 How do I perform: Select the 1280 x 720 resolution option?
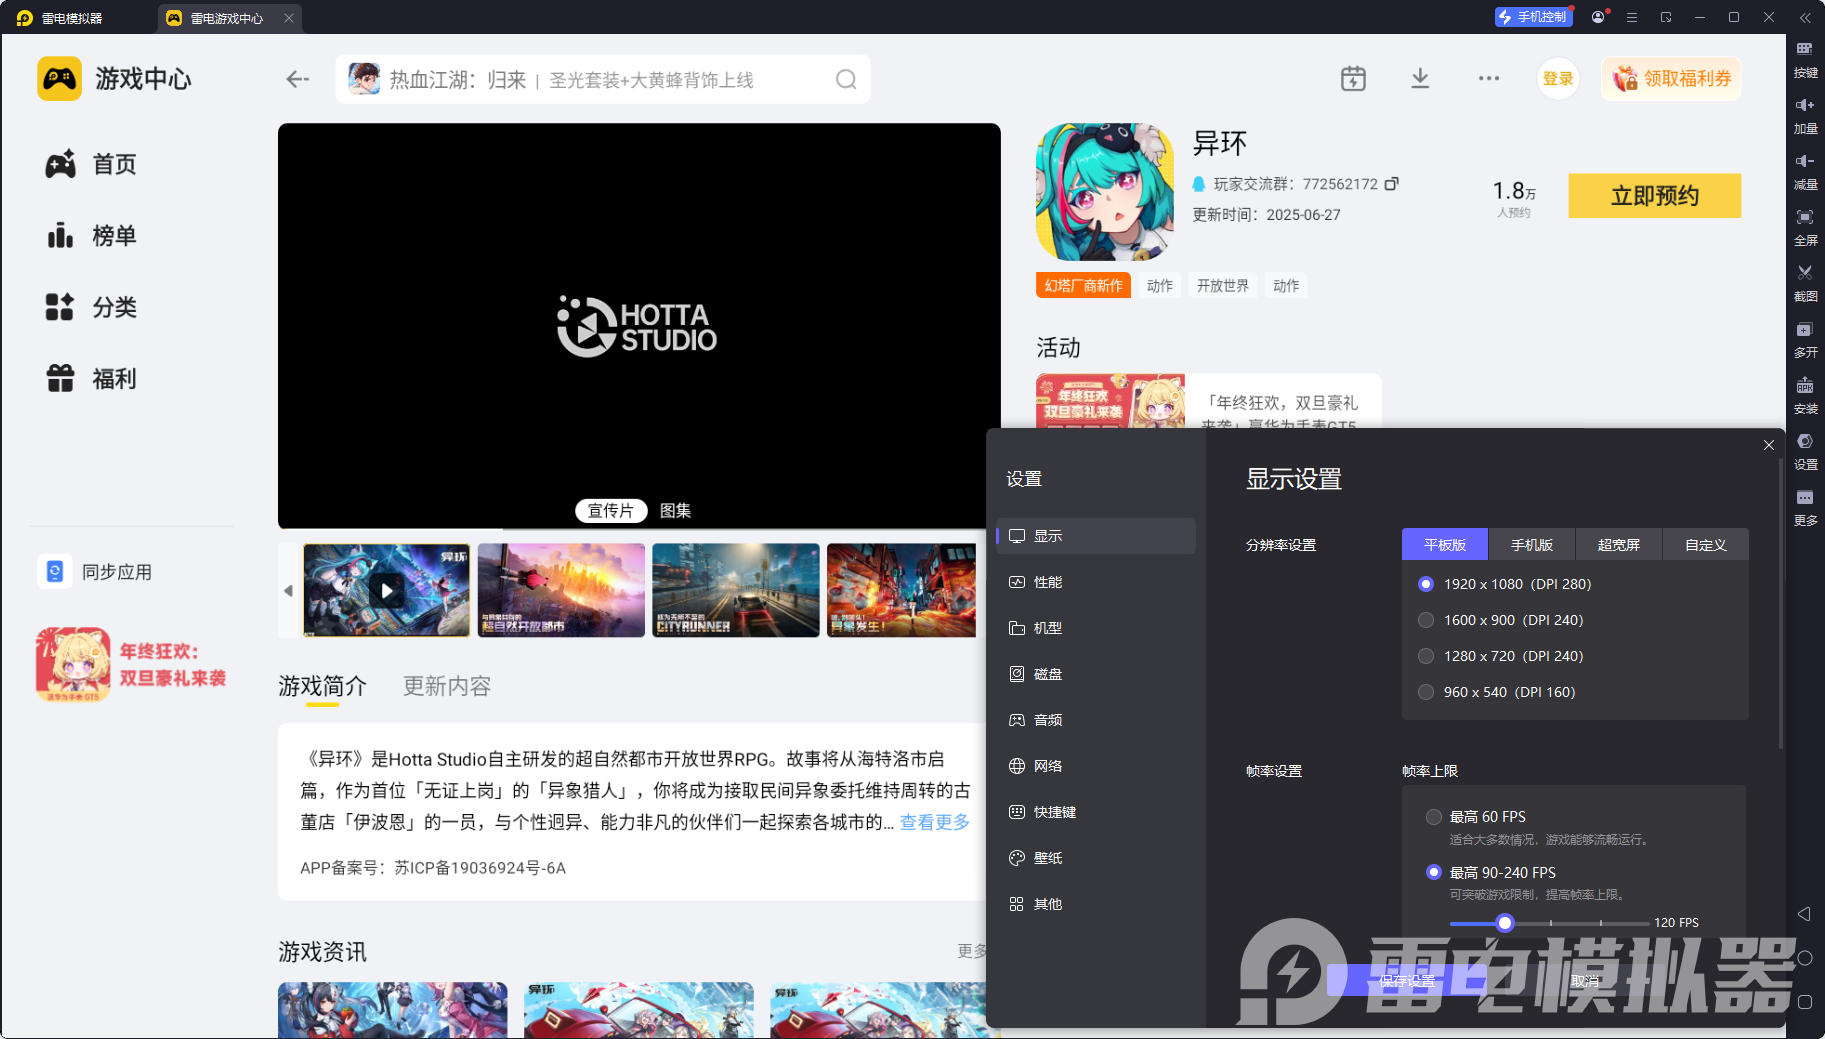[1426, 656]
